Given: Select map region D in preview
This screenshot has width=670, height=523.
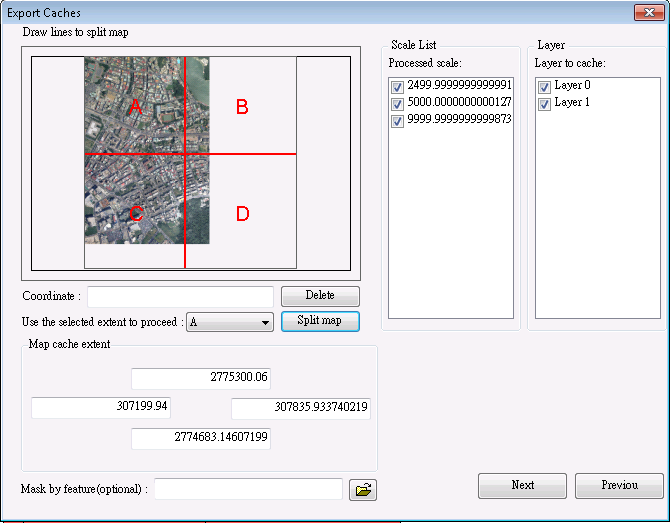Looking at the screenshot, I should click(241, 212).
